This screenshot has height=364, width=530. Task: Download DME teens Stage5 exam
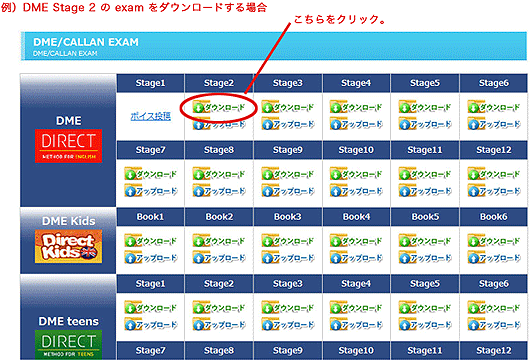(x=425, y=308)
